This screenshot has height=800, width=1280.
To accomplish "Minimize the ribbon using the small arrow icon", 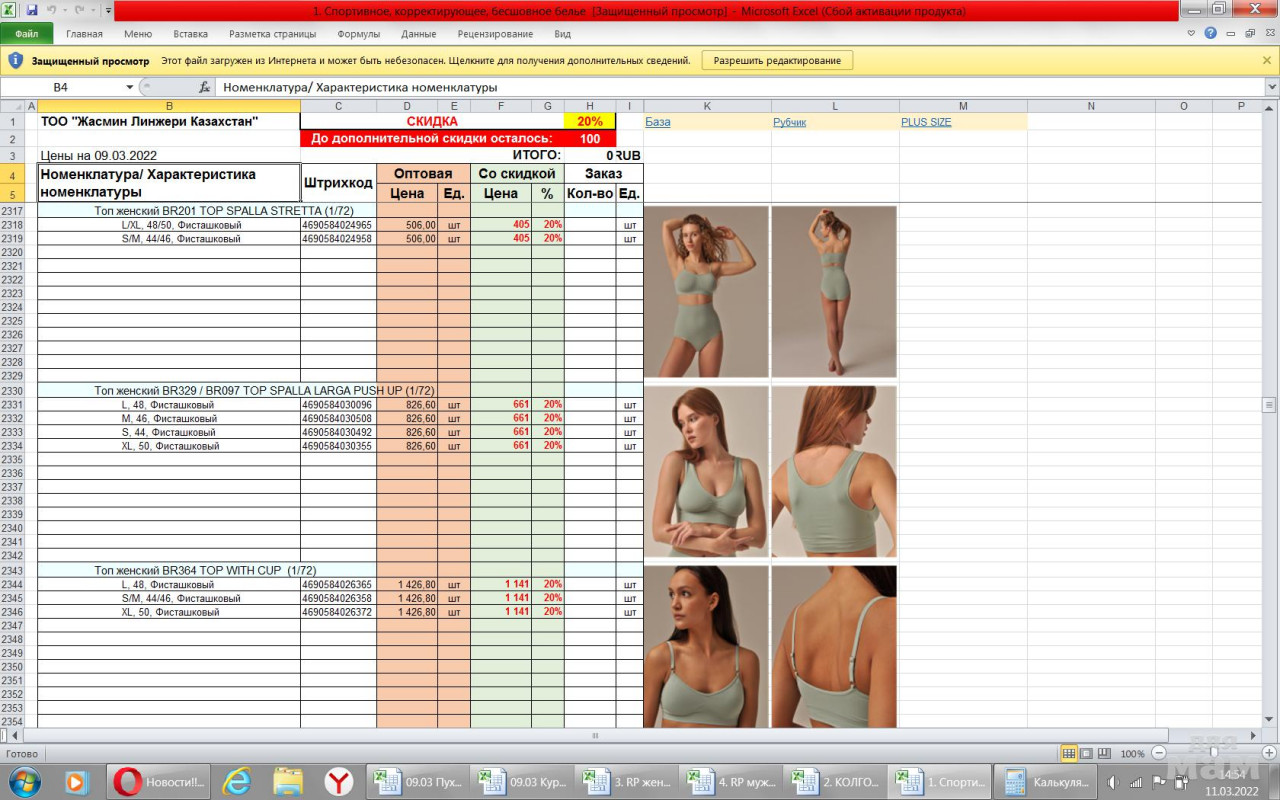I will click(1191, 33).
